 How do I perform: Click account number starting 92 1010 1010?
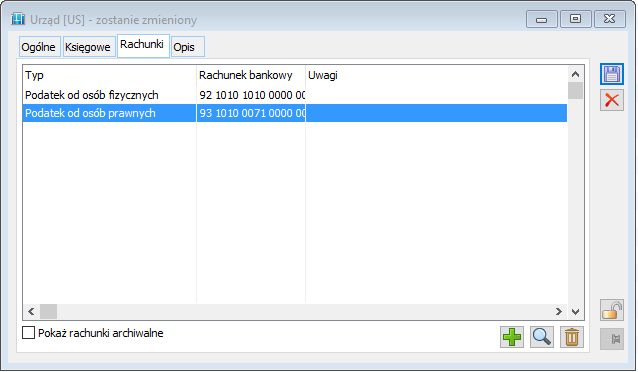(x=252, y=95)
